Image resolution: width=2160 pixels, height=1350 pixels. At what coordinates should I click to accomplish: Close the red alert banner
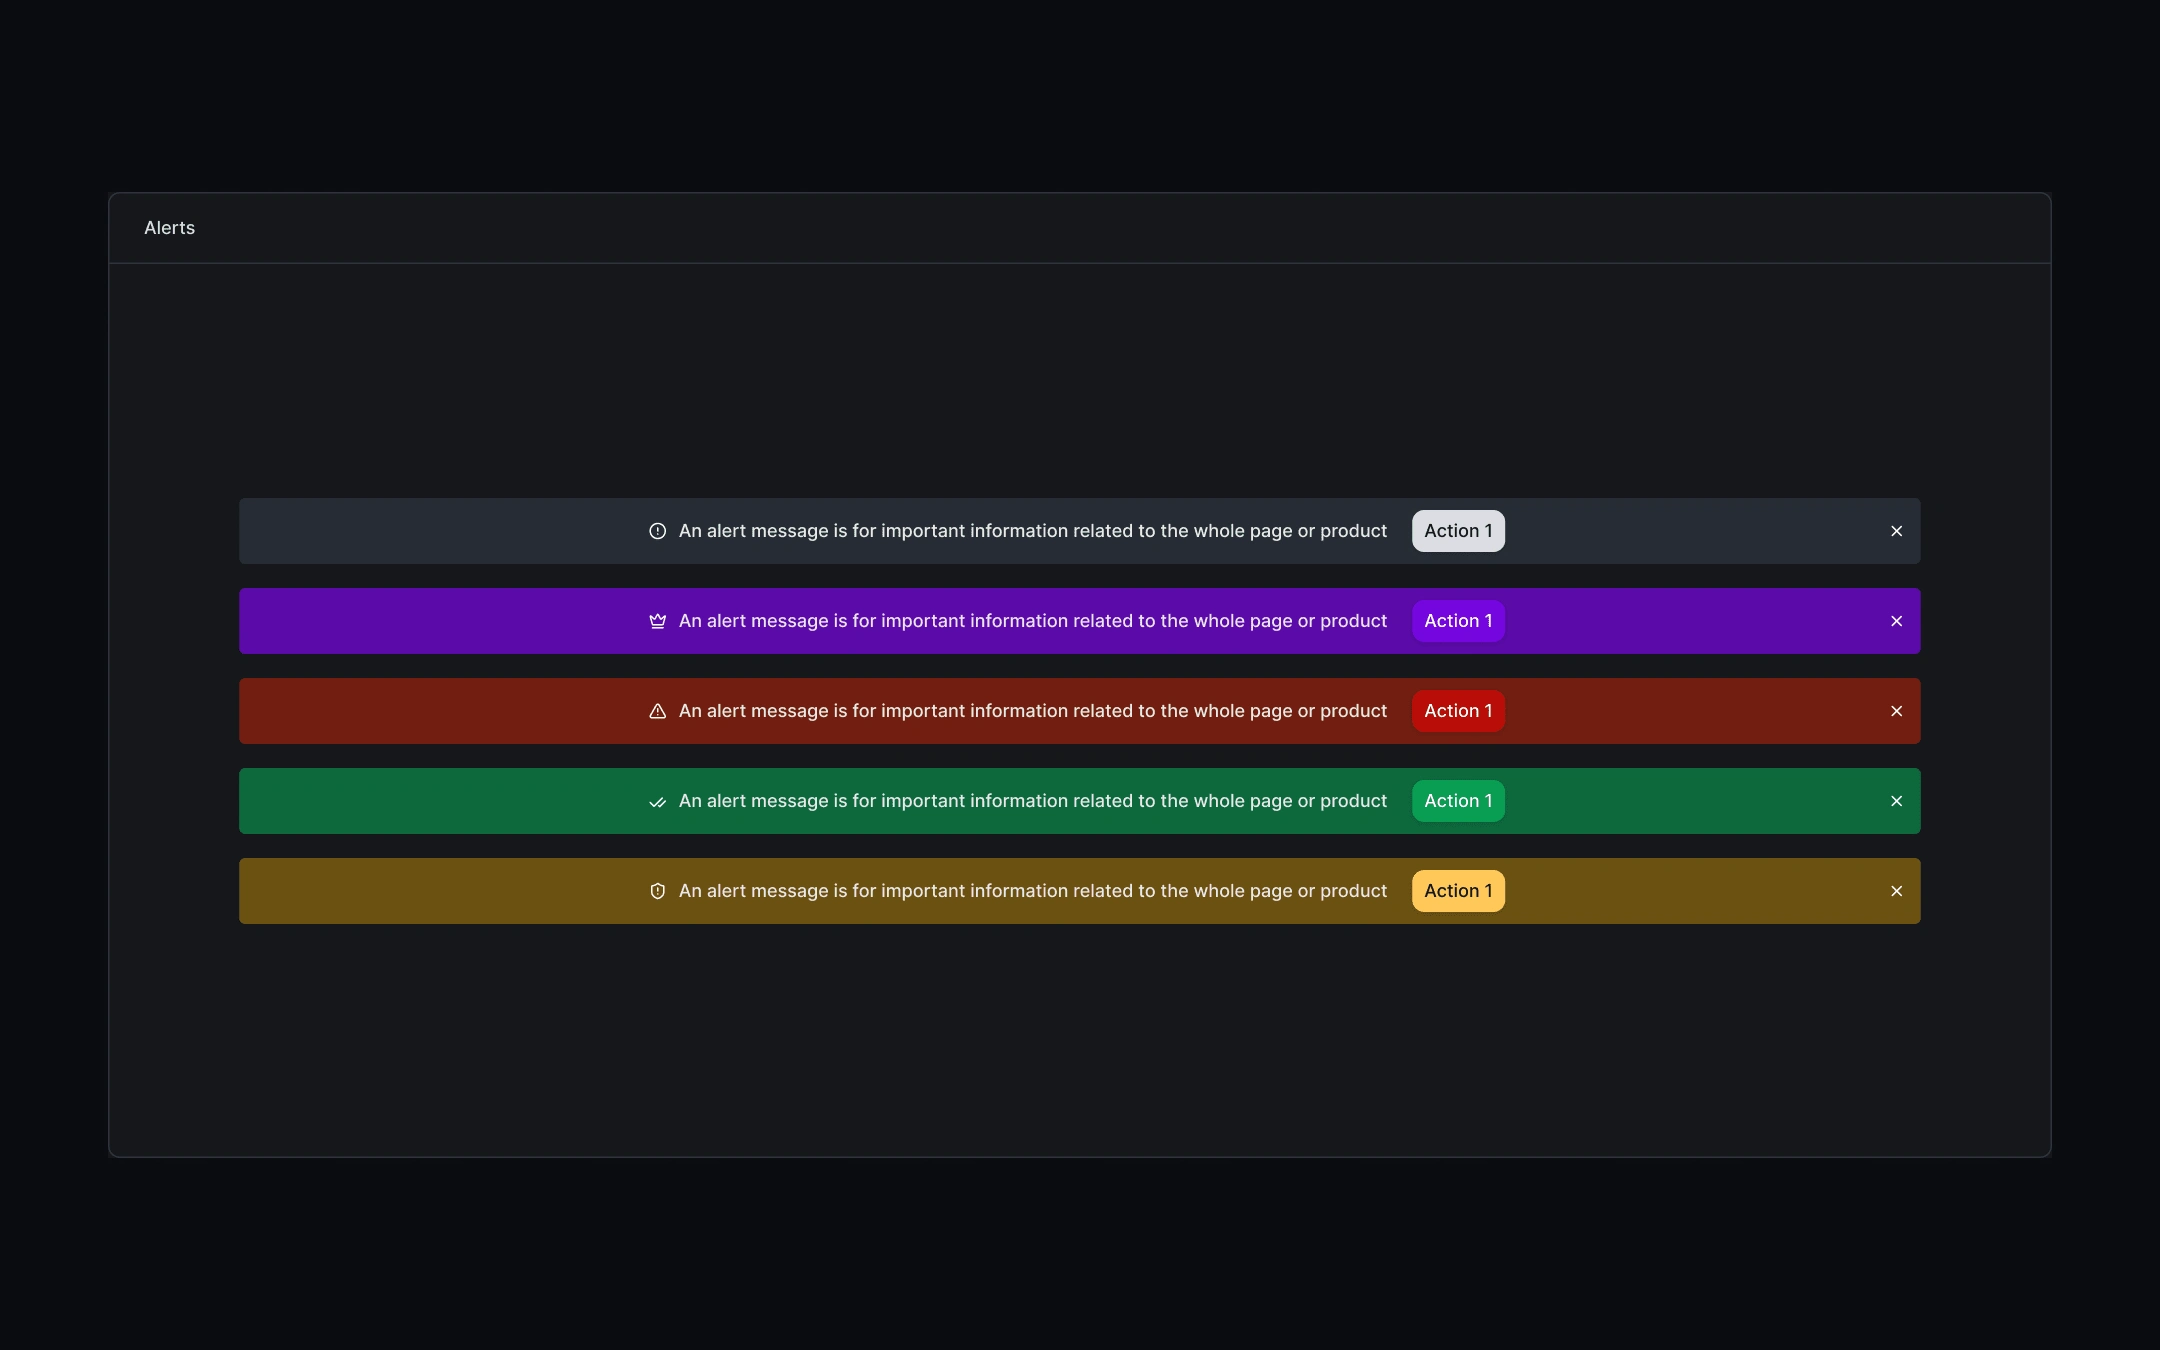pyautogui.click(x=1896, y=711)
